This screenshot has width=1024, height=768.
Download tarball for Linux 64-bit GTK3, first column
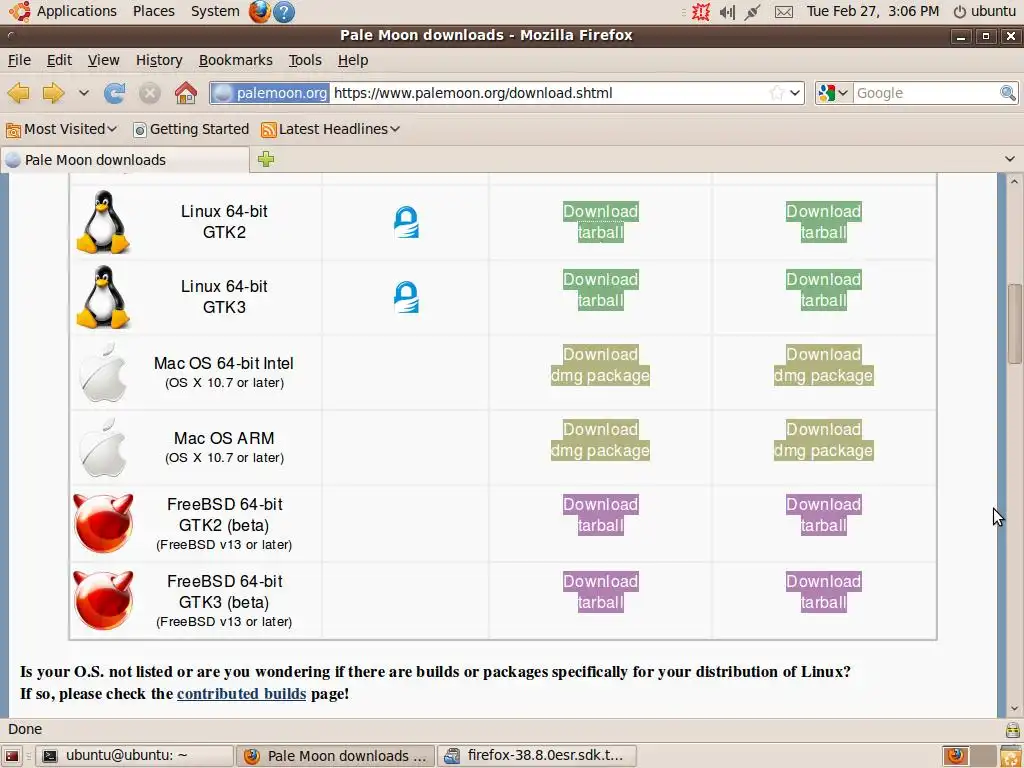click(x=600, y=290)
